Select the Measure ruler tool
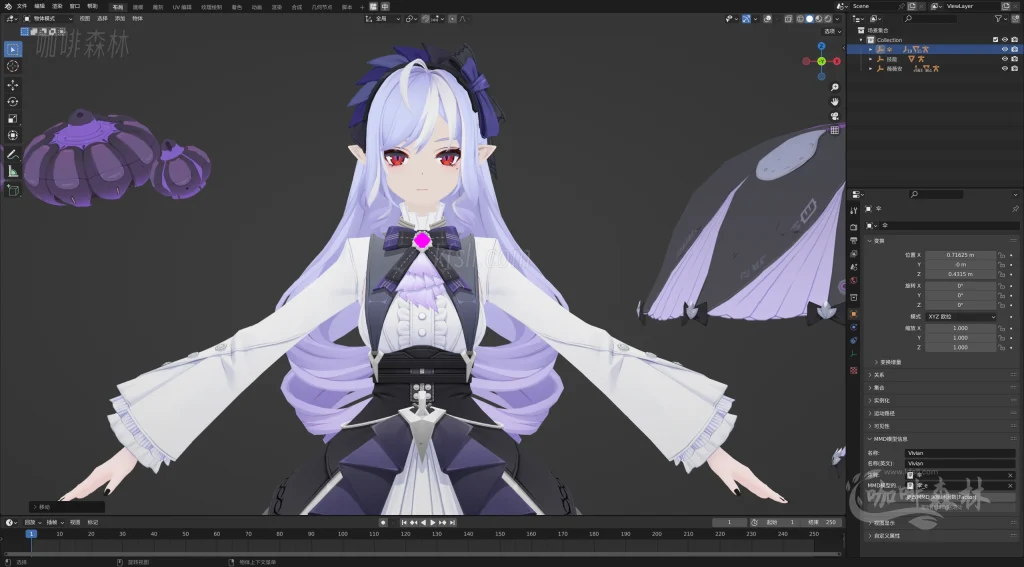The image size is (1024, 567). point(12,171)
